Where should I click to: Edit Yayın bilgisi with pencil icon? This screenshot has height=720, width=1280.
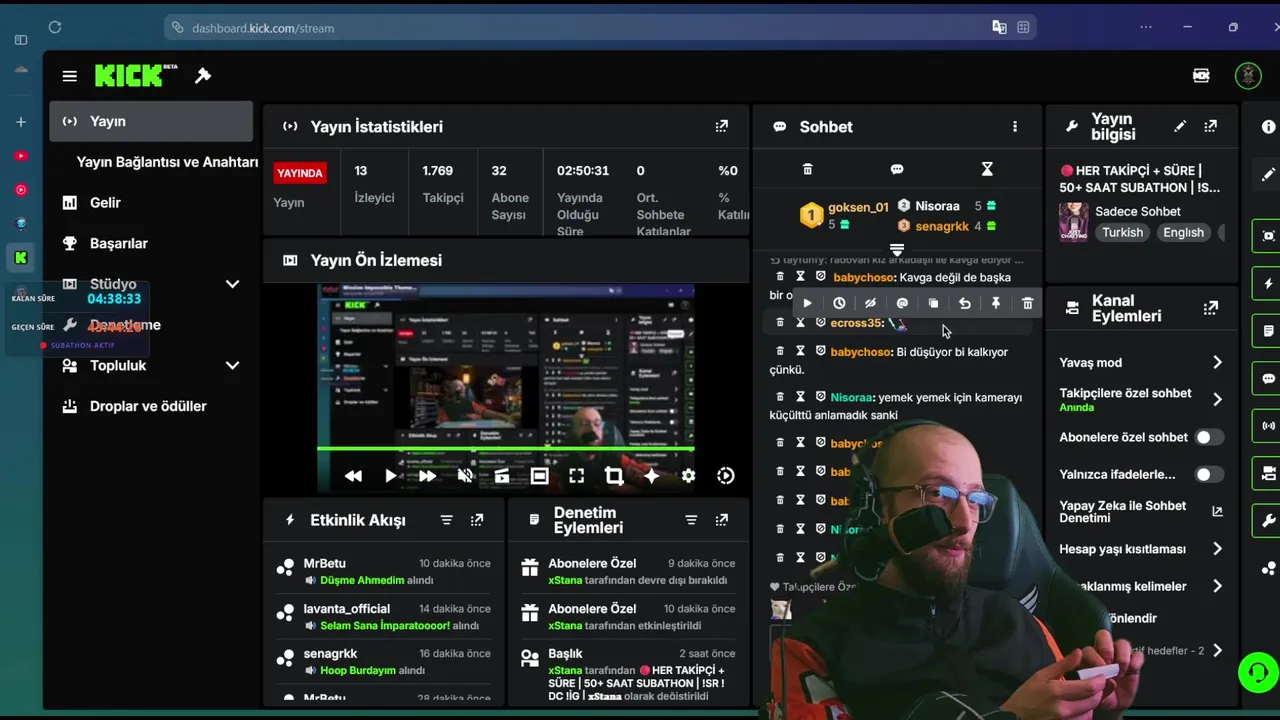click(x=1180, y=126)
